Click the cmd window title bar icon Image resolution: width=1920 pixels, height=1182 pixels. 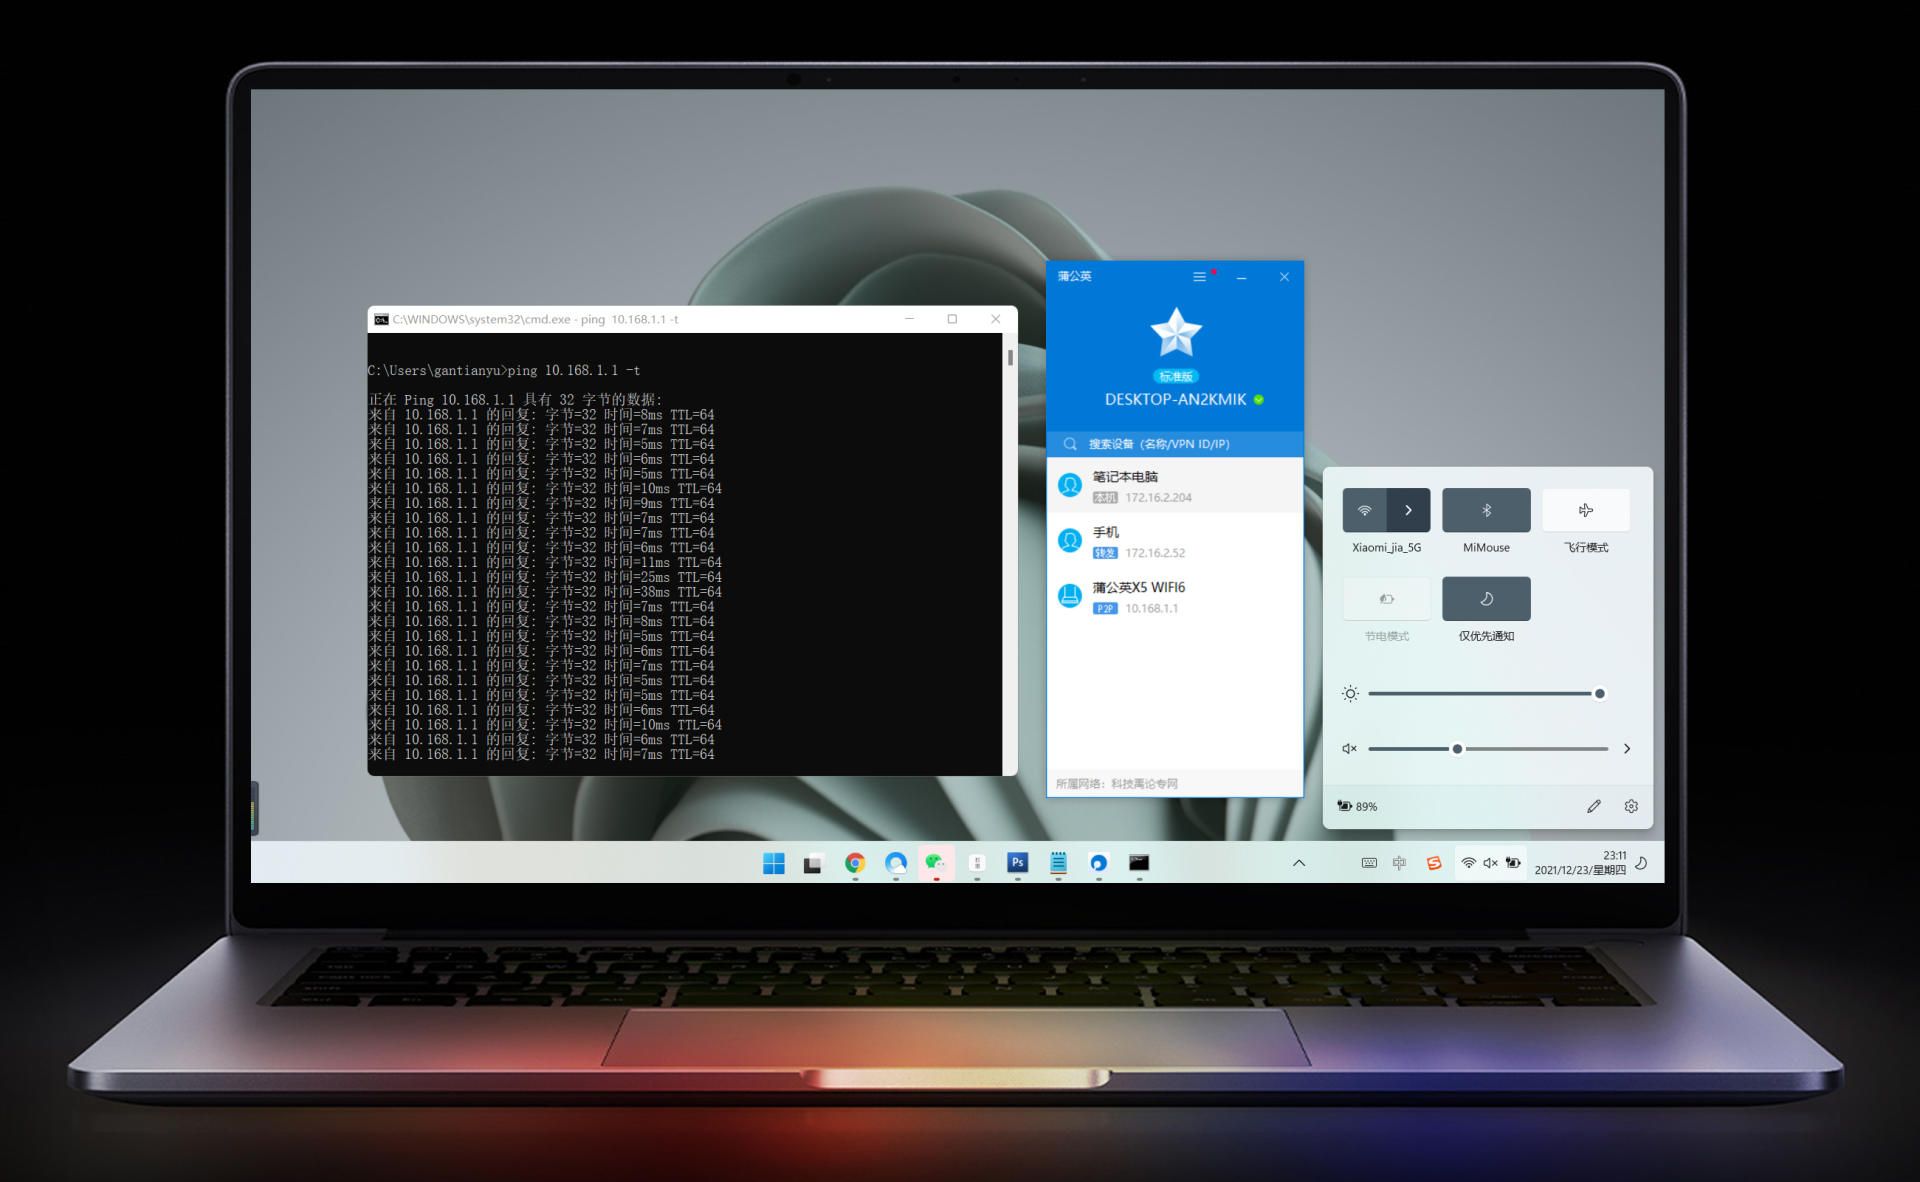[381, 319]
